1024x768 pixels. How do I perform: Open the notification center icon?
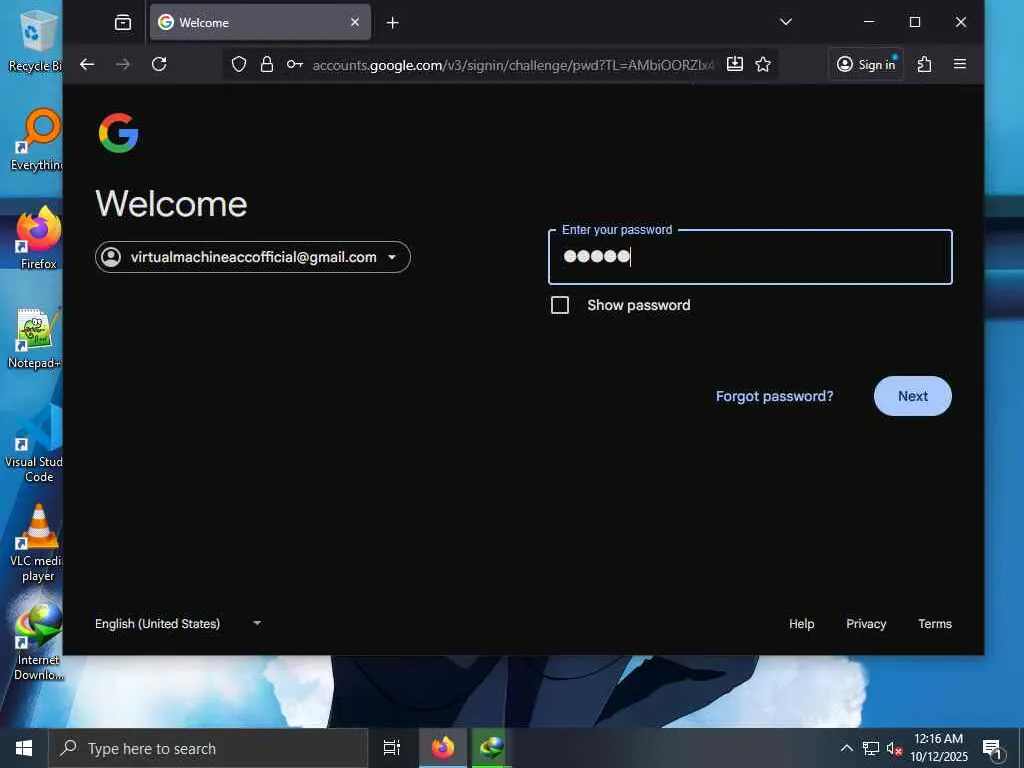tap(993, 749)
